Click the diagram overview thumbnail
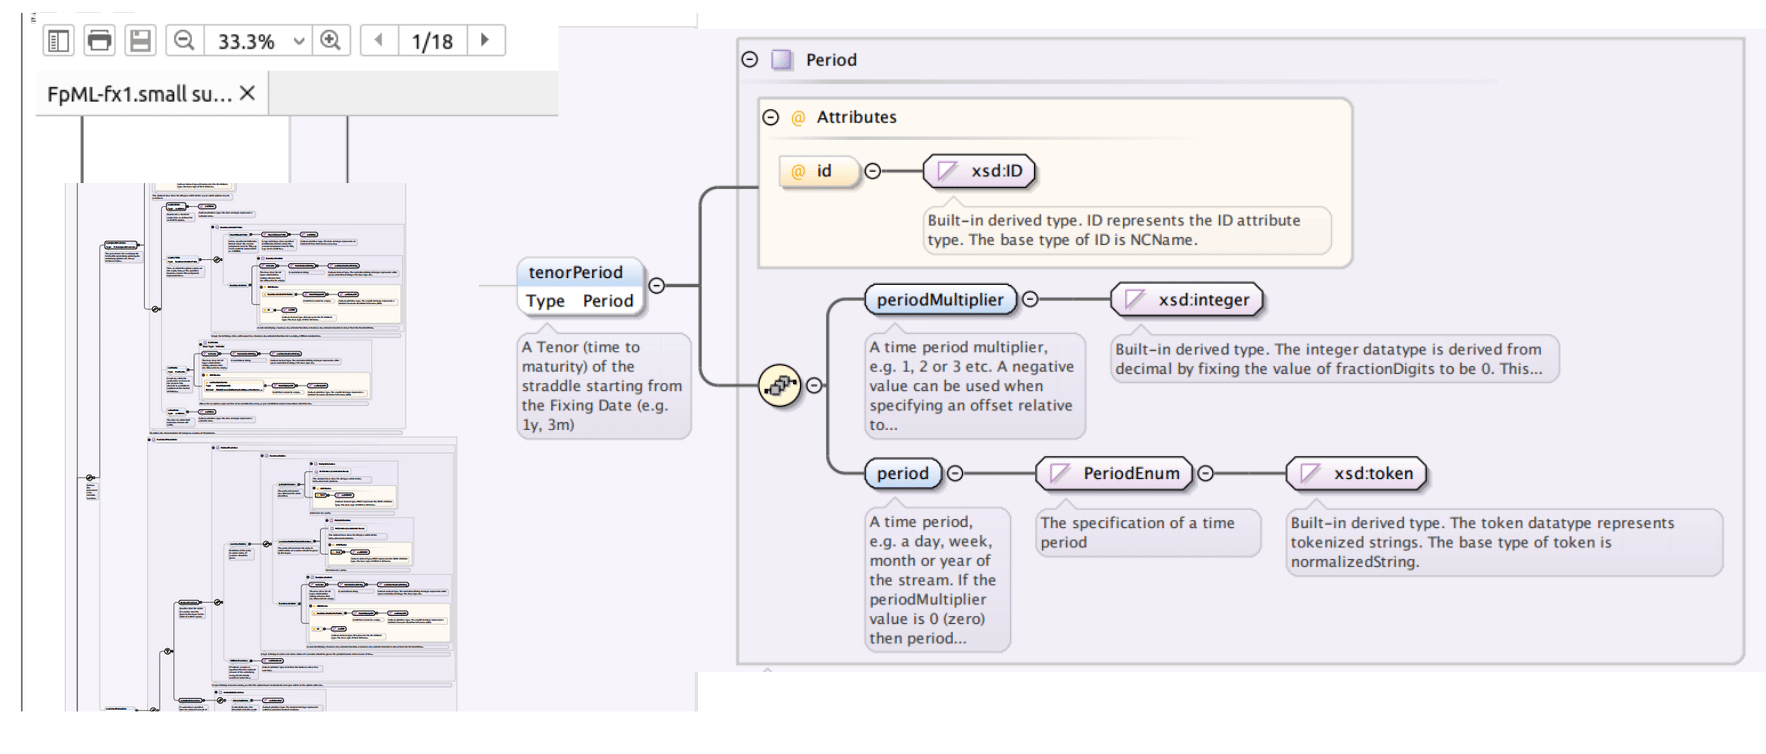The height and width of the screenshot is (754, 1766). [262, 447]
